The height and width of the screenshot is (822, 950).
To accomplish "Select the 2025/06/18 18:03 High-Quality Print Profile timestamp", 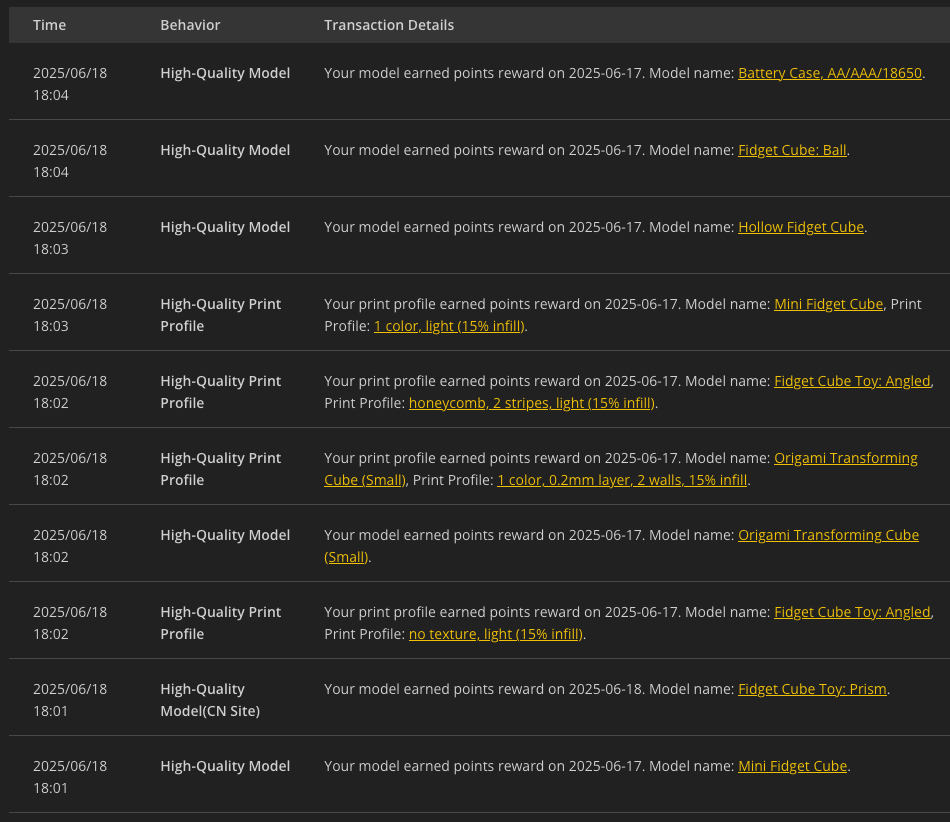I will pyautogui.click(x=70, y=315).
